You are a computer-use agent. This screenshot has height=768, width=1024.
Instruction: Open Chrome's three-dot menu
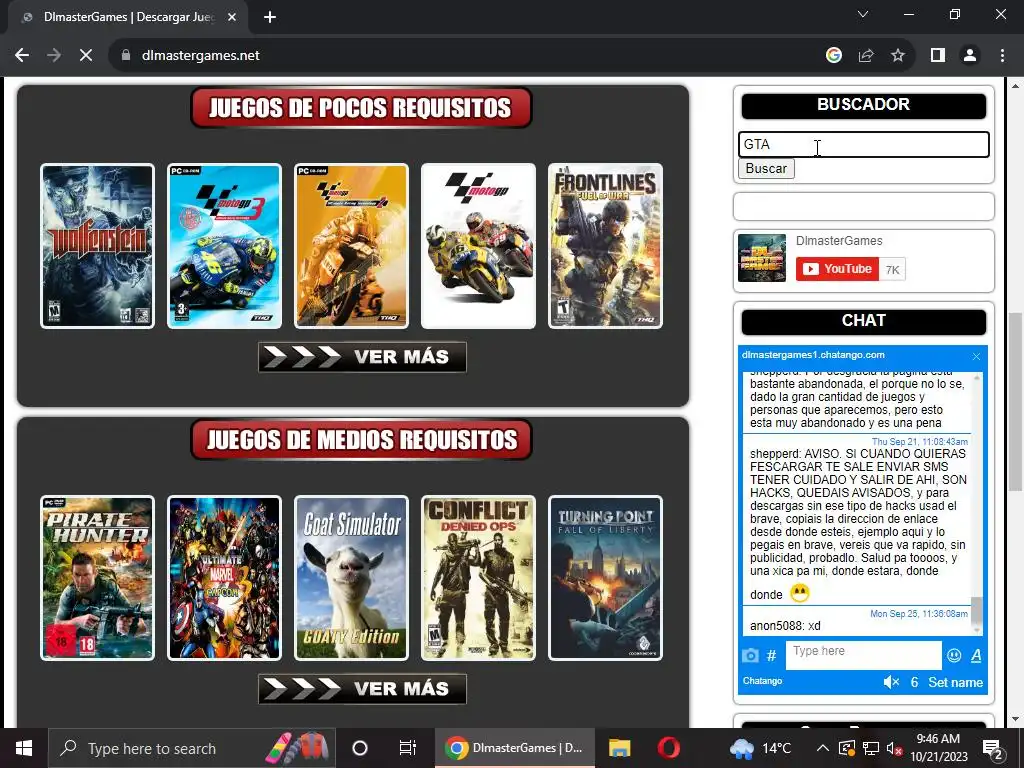point(1002,56)
